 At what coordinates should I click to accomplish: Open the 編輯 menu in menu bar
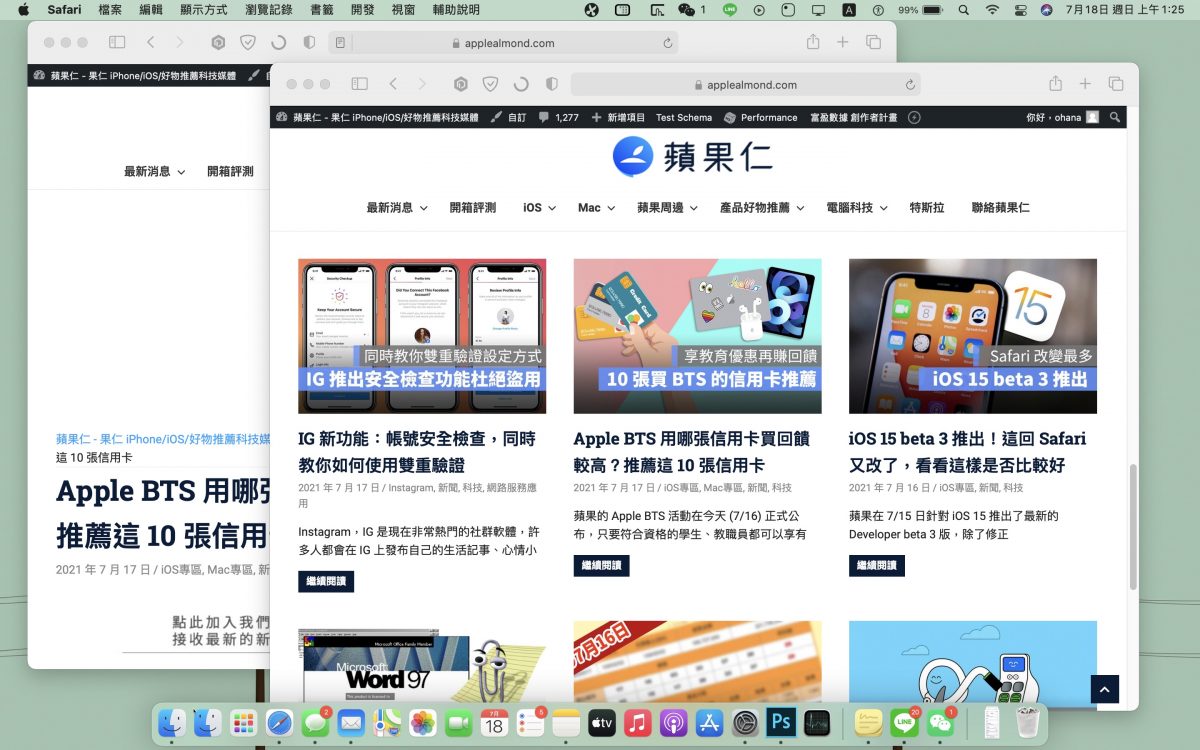tap(151, 10)
